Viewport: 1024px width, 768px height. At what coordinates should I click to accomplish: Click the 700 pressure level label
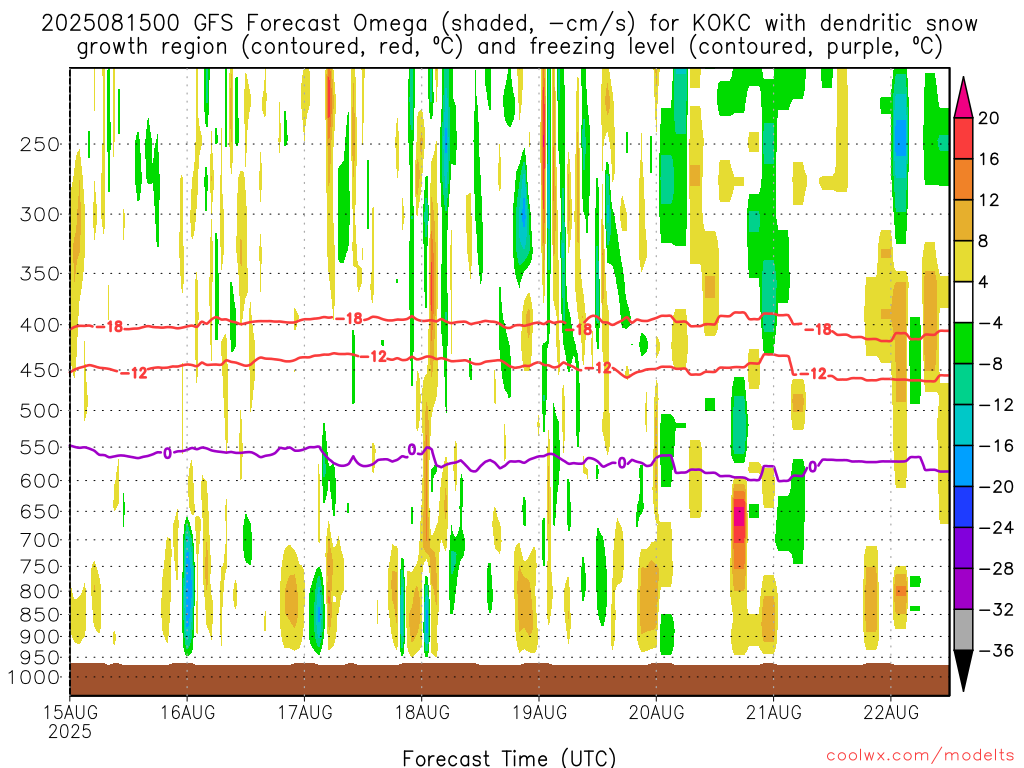pos(40,540)
